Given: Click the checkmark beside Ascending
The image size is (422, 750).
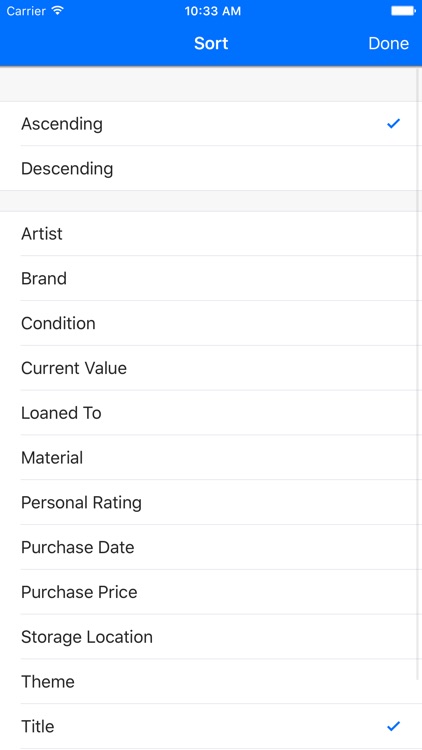Looking at the screenshot, I should (x=393, y=124).
